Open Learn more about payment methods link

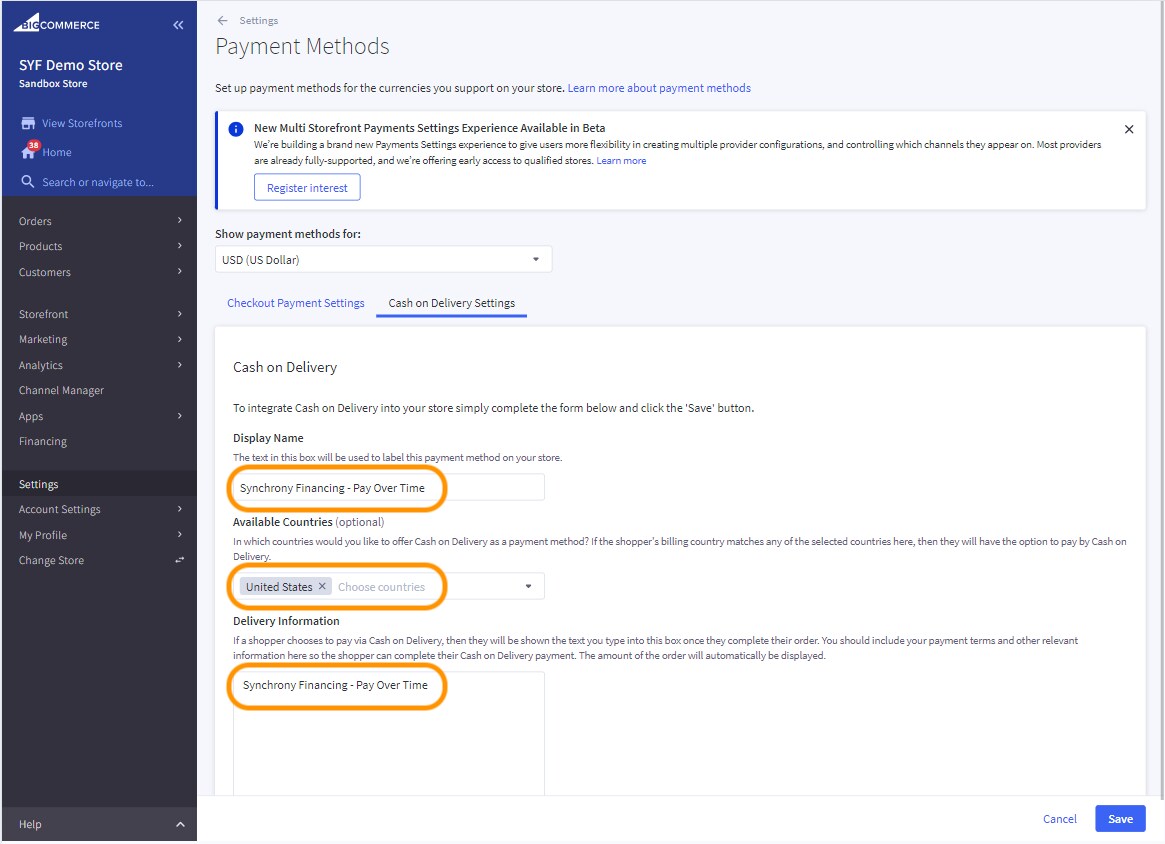pos(659,88)
